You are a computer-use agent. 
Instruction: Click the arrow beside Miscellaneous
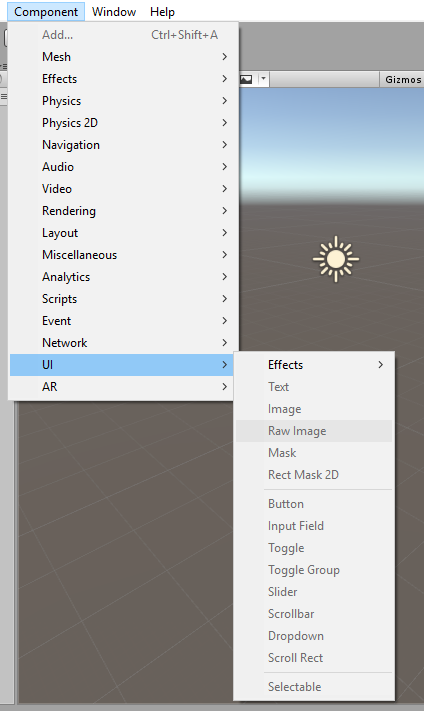click(x=224, y=255)
